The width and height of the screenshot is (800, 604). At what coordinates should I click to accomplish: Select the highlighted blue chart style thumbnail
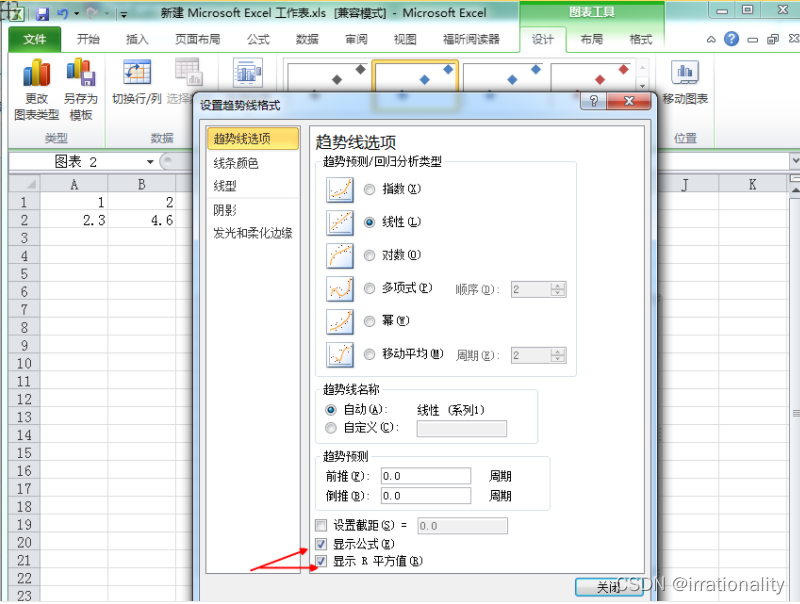415,78
